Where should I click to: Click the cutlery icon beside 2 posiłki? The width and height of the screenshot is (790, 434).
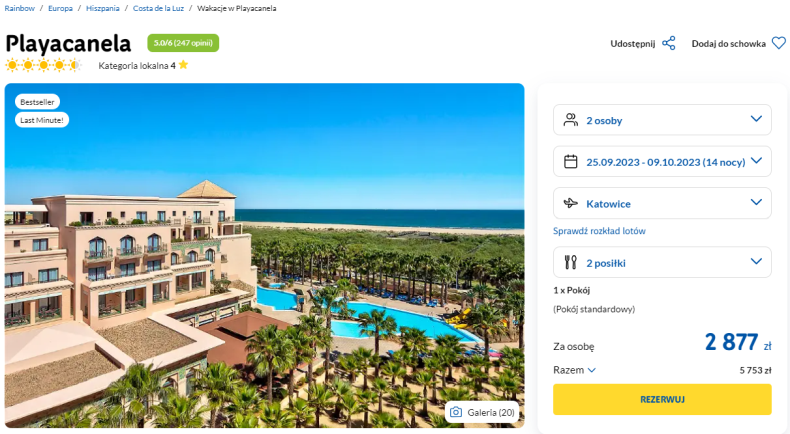coord(570,262)
